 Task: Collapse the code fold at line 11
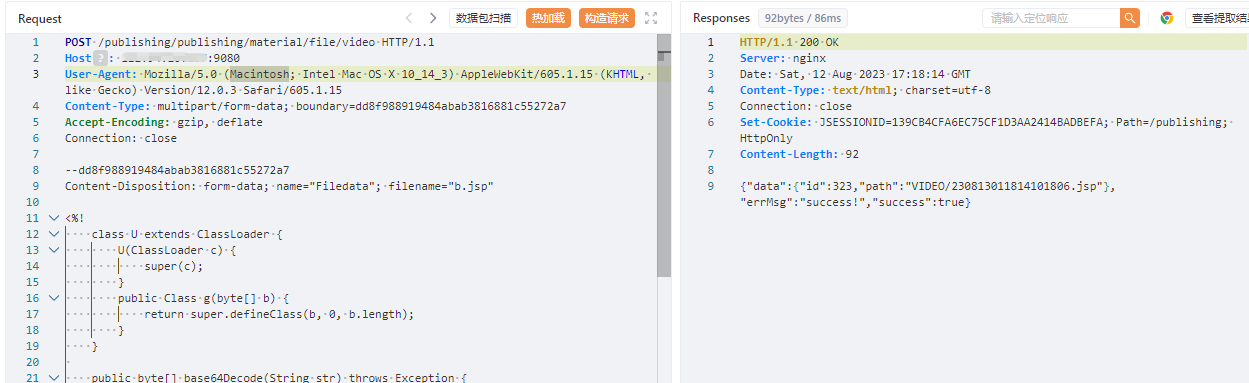pos(53,218)
